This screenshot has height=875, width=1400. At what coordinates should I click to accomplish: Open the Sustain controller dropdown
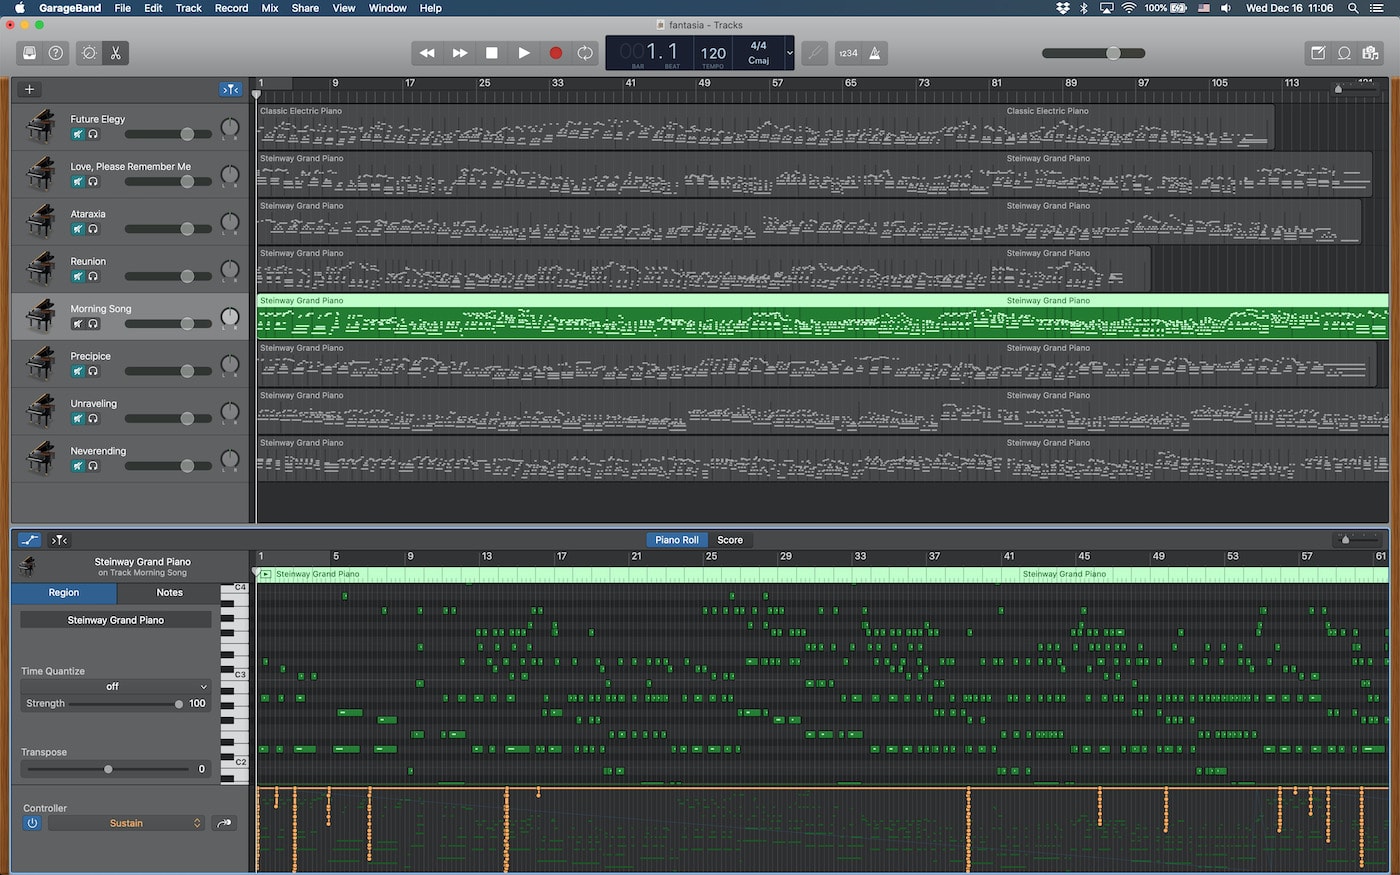126,823
